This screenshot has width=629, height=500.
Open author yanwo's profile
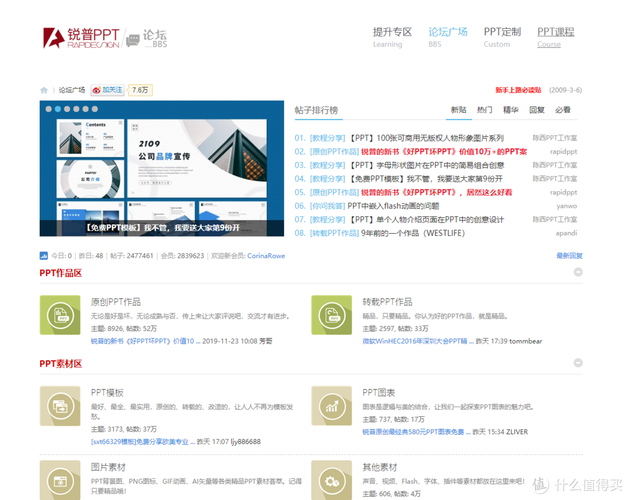coord(566,206)
